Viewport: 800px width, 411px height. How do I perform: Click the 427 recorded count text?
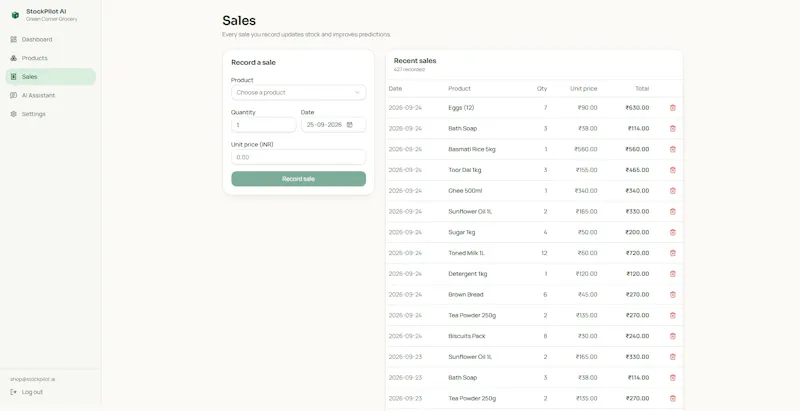coord(409,69)
